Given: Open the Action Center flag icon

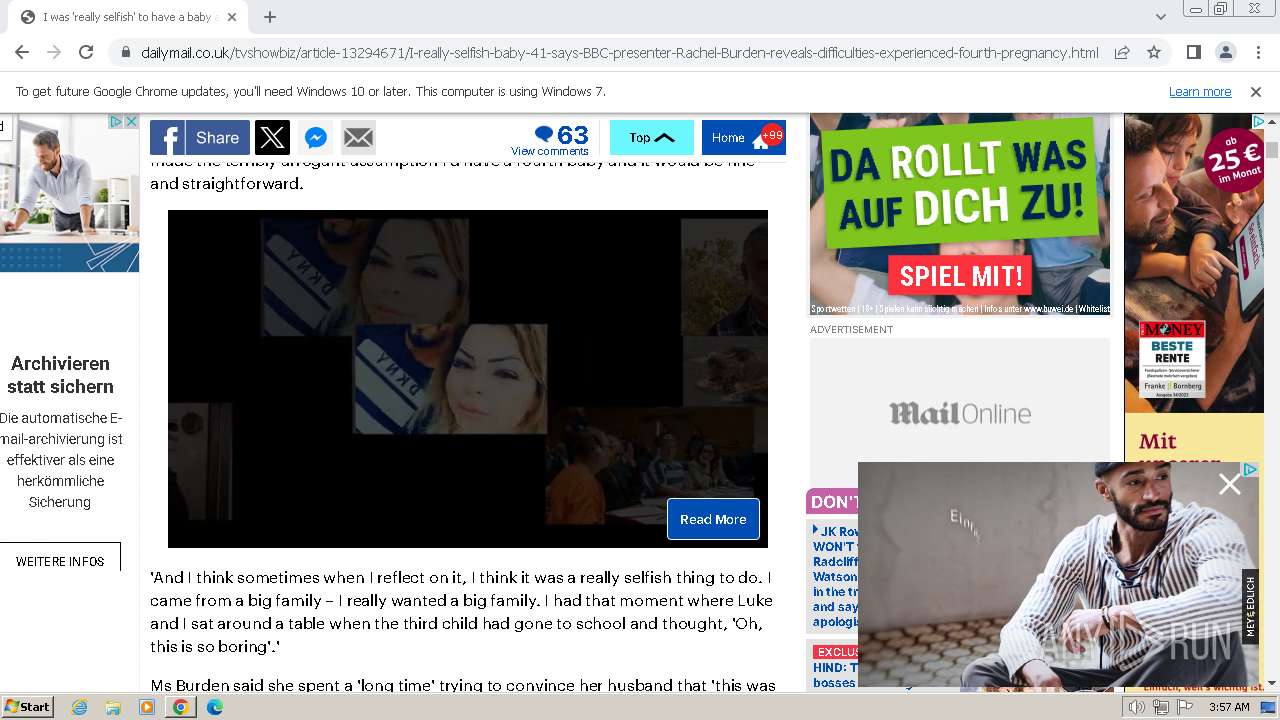Looking at the screenshot, I should pos(1183,707).
